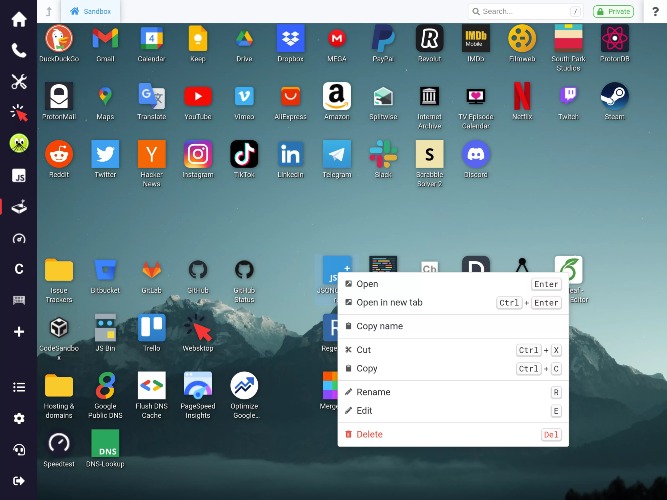Launch the Translate icon
Image resolution: width=667 pixels, height=500 pixels.
[x=152, y=96]
